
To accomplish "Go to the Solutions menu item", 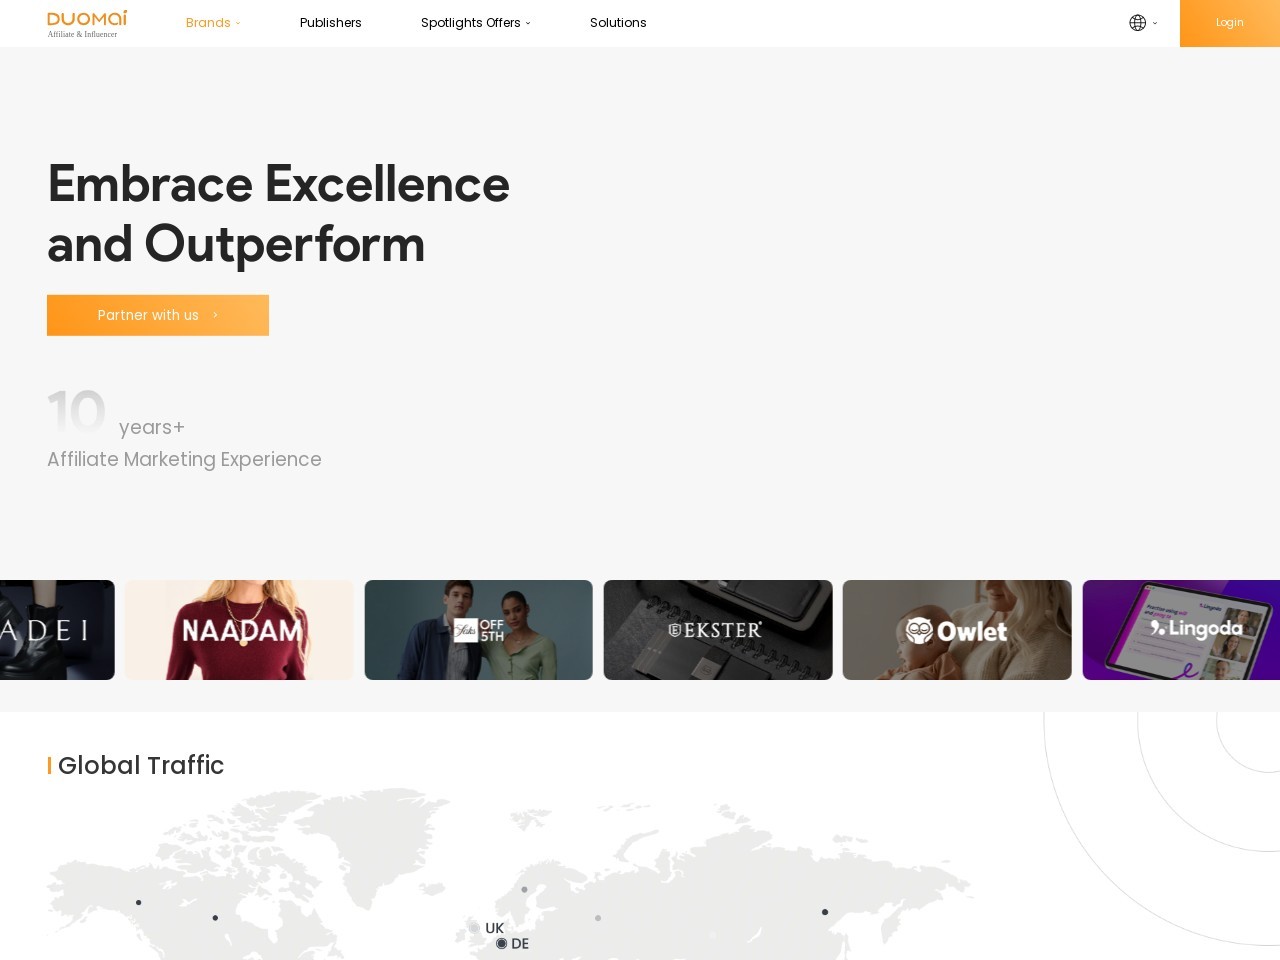I will coord(618,23).
